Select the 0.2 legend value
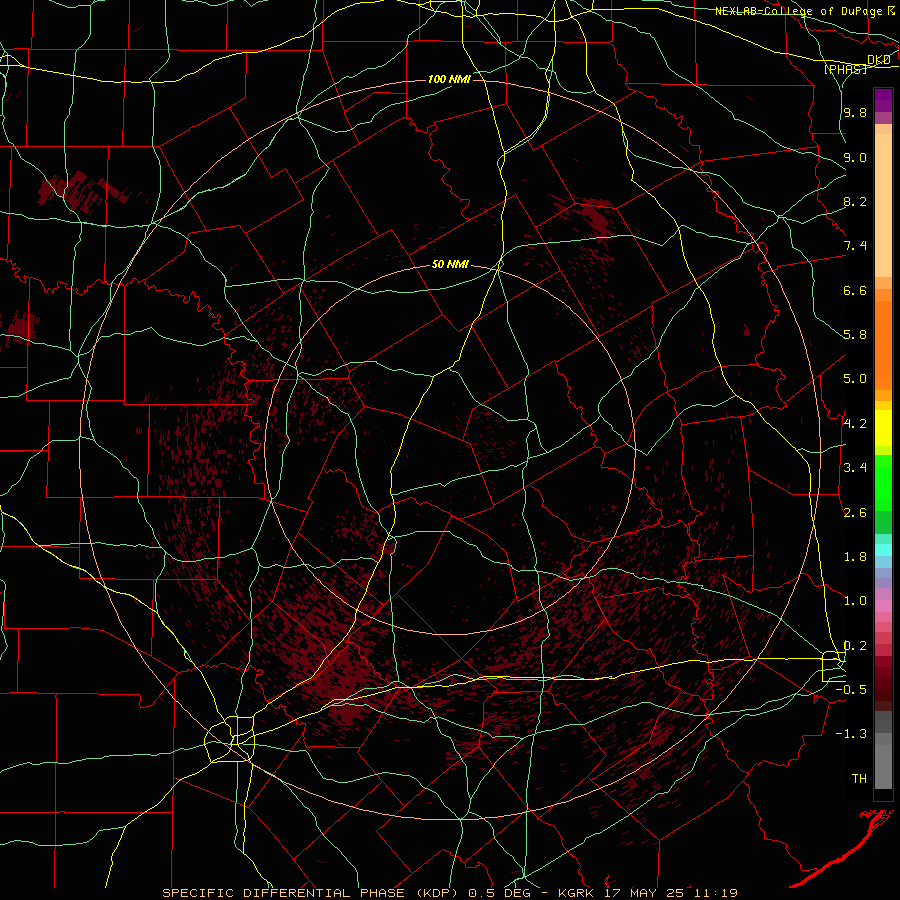The height and width of the screenshot is (900, 900). (x=855, y=646)
